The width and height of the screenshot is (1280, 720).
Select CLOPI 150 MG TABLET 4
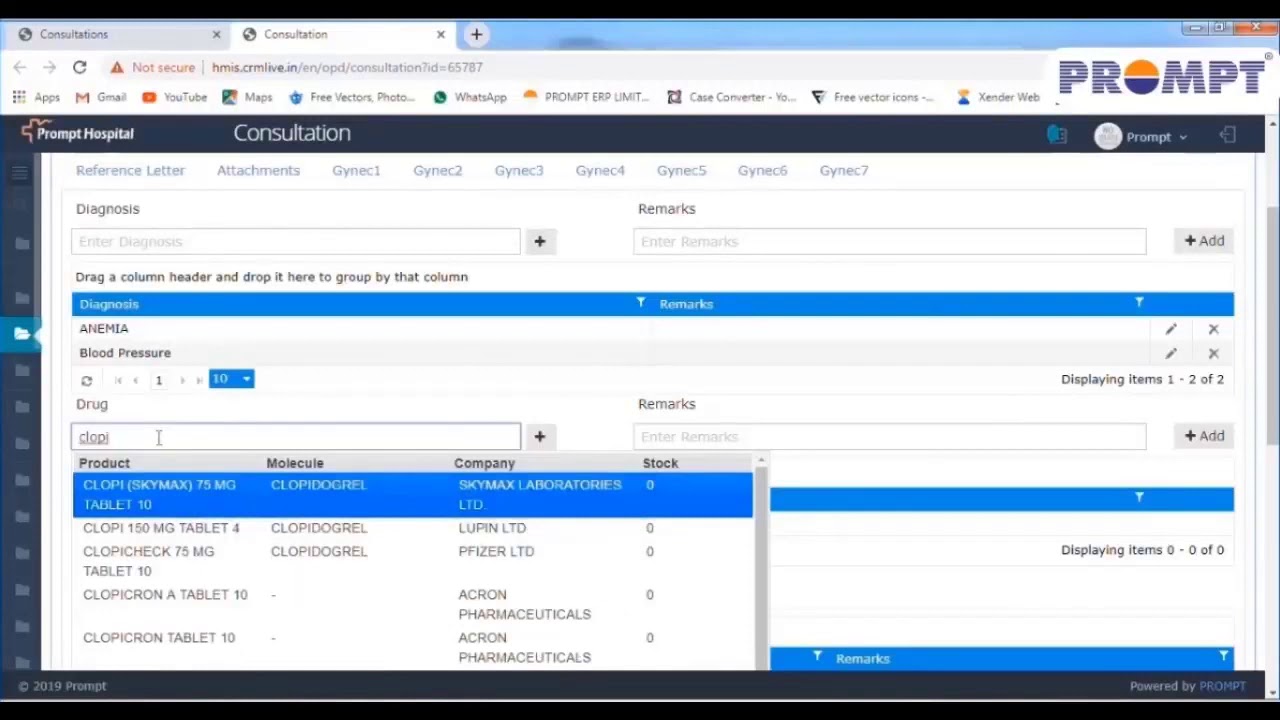click(x=412, y=528)
